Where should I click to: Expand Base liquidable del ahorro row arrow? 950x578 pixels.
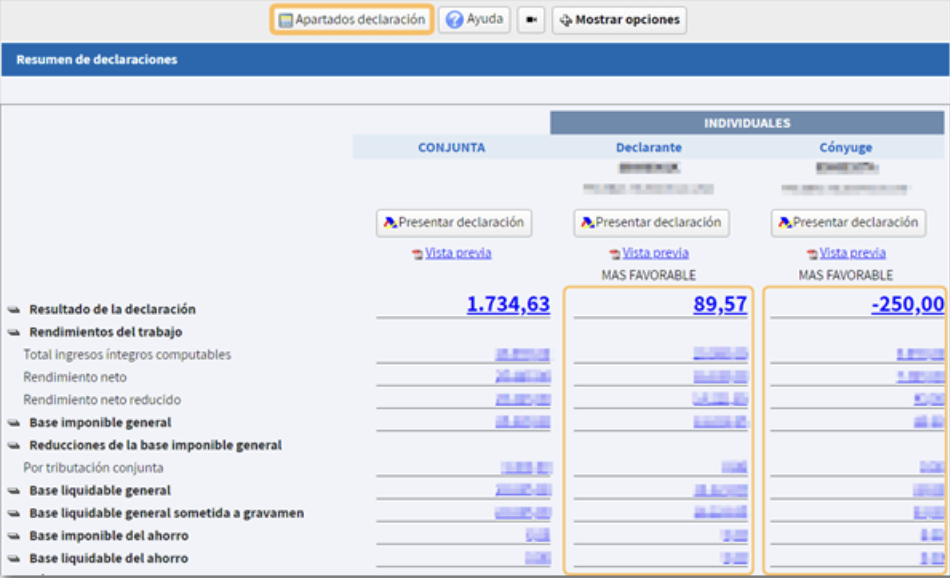[x=14, y=559]
